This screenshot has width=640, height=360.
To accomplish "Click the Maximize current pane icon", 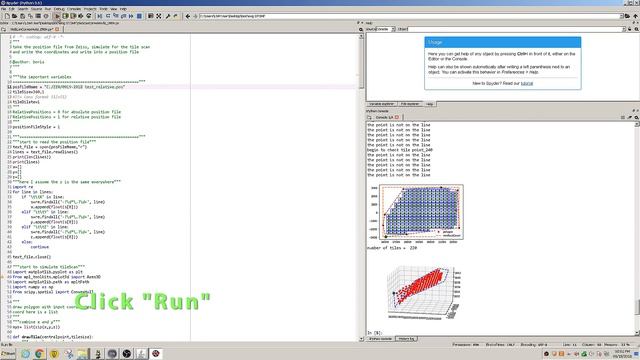I will [151, 16].
